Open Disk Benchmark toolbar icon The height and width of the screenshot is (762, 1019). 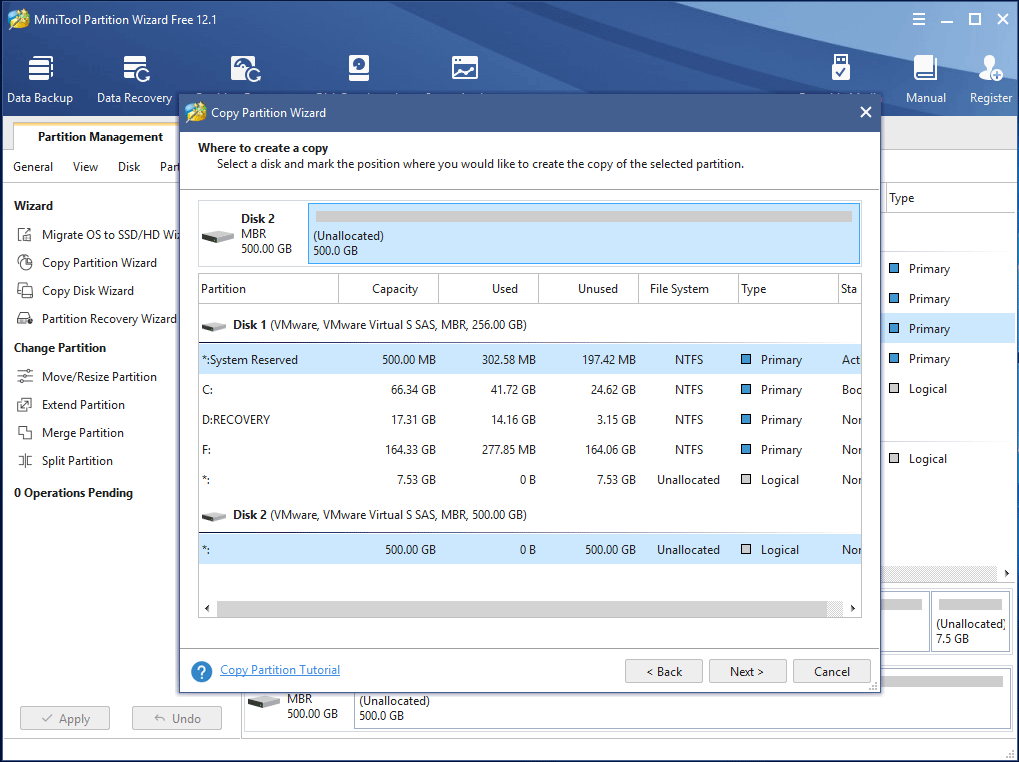(x=359, y=68)
